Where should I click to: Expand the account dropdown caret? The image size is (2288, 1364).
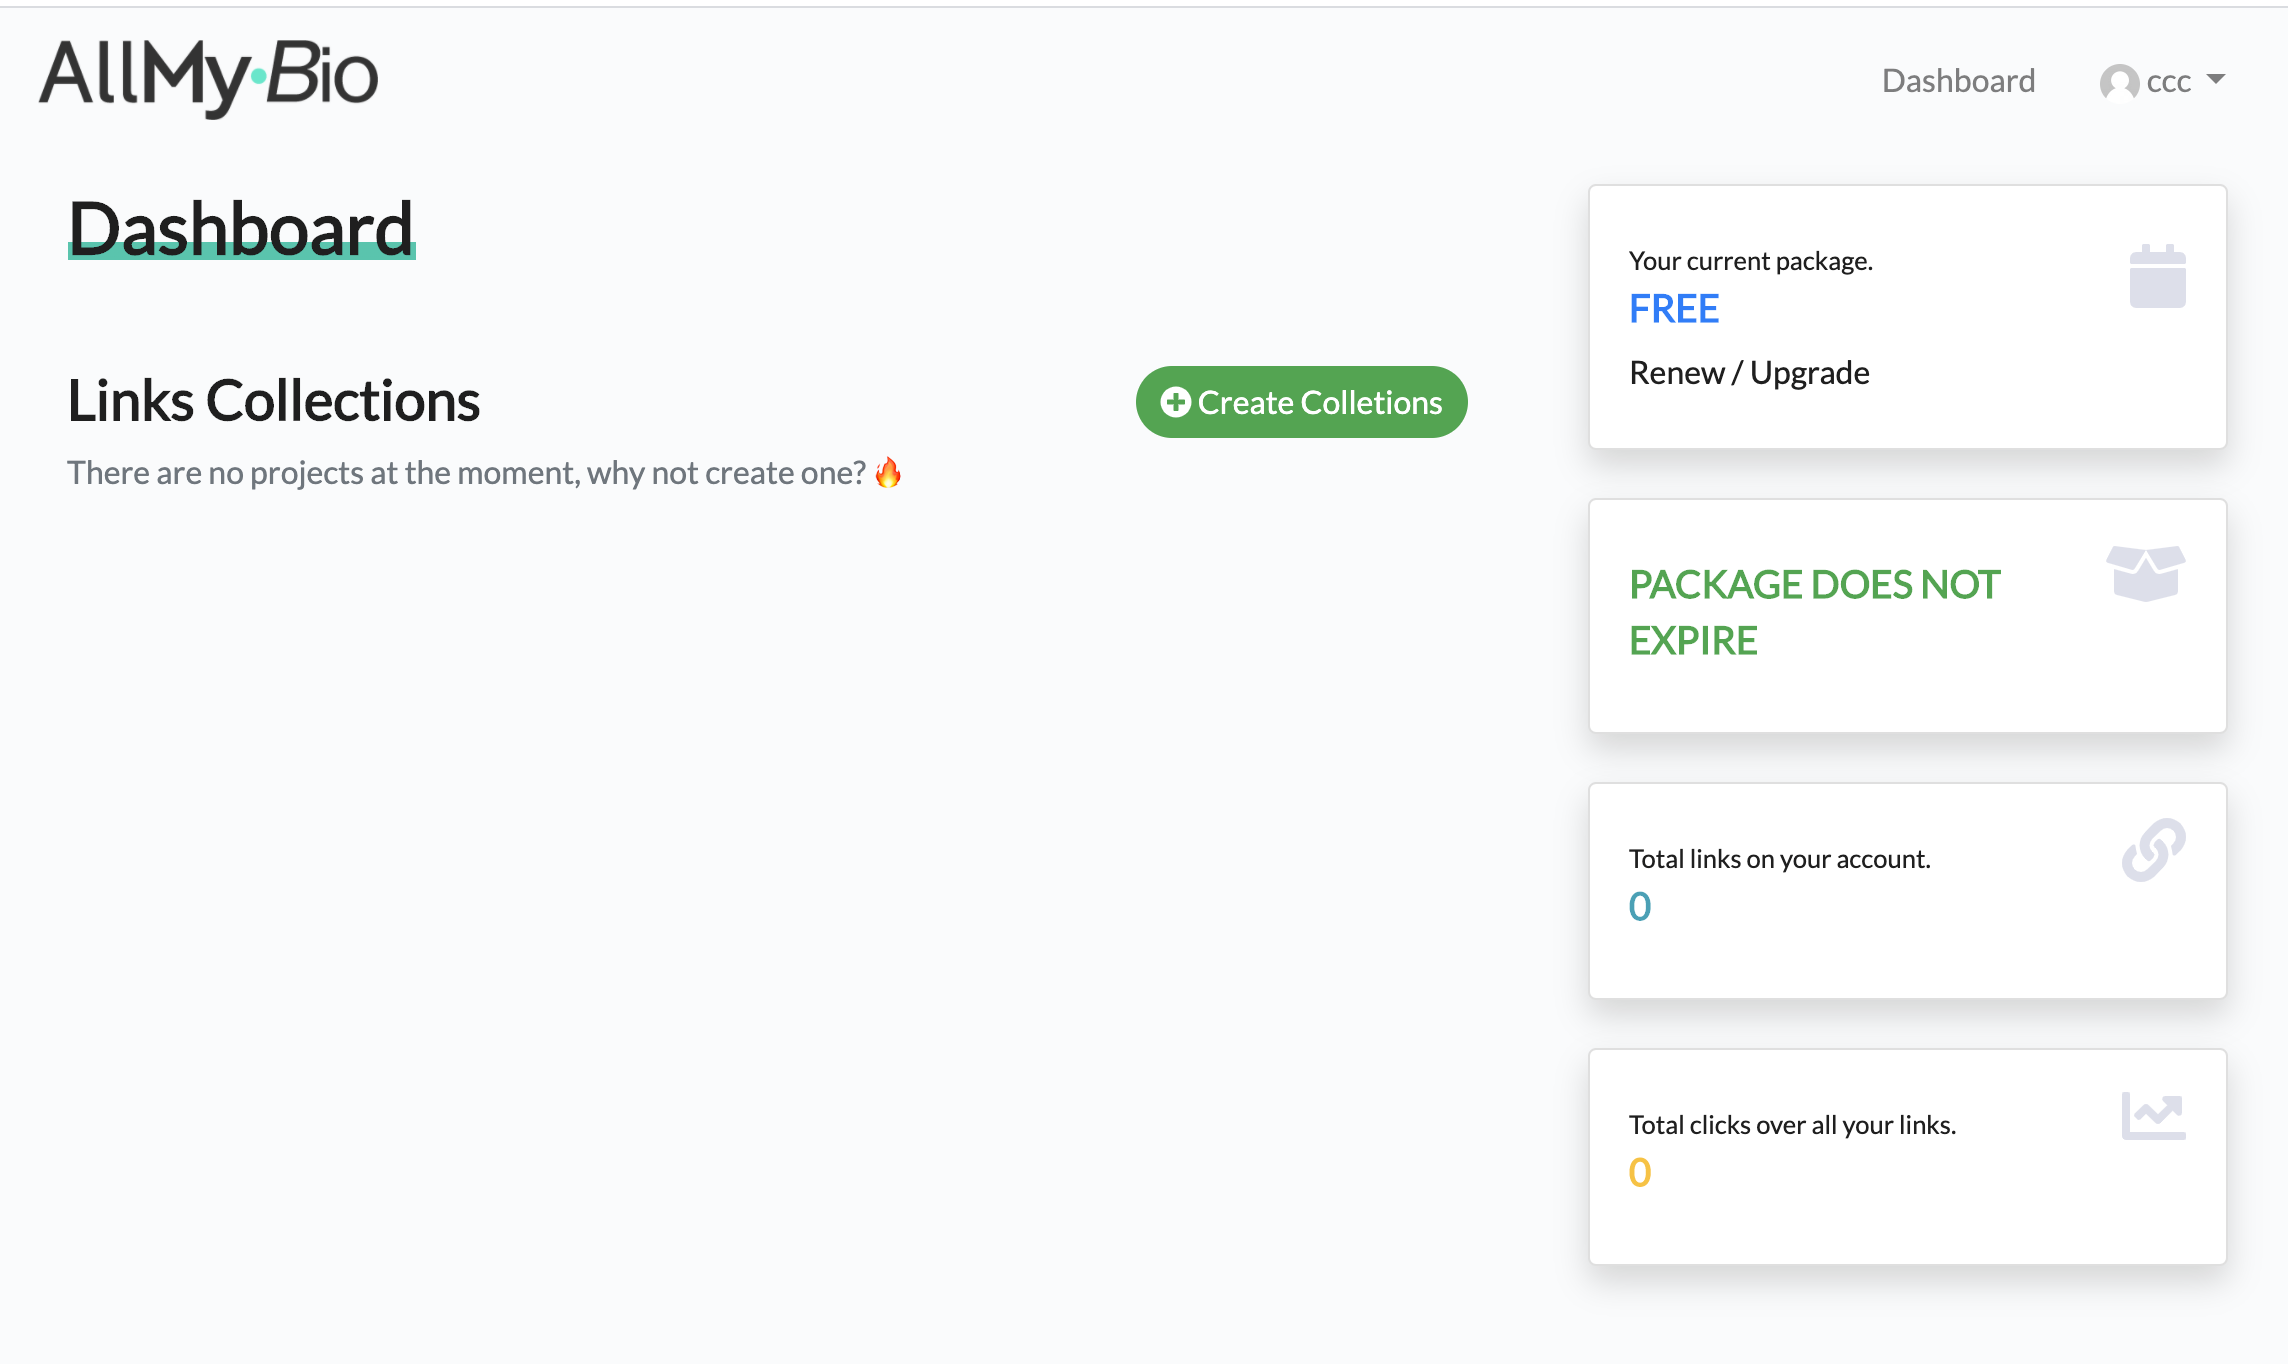[2216, 79]
